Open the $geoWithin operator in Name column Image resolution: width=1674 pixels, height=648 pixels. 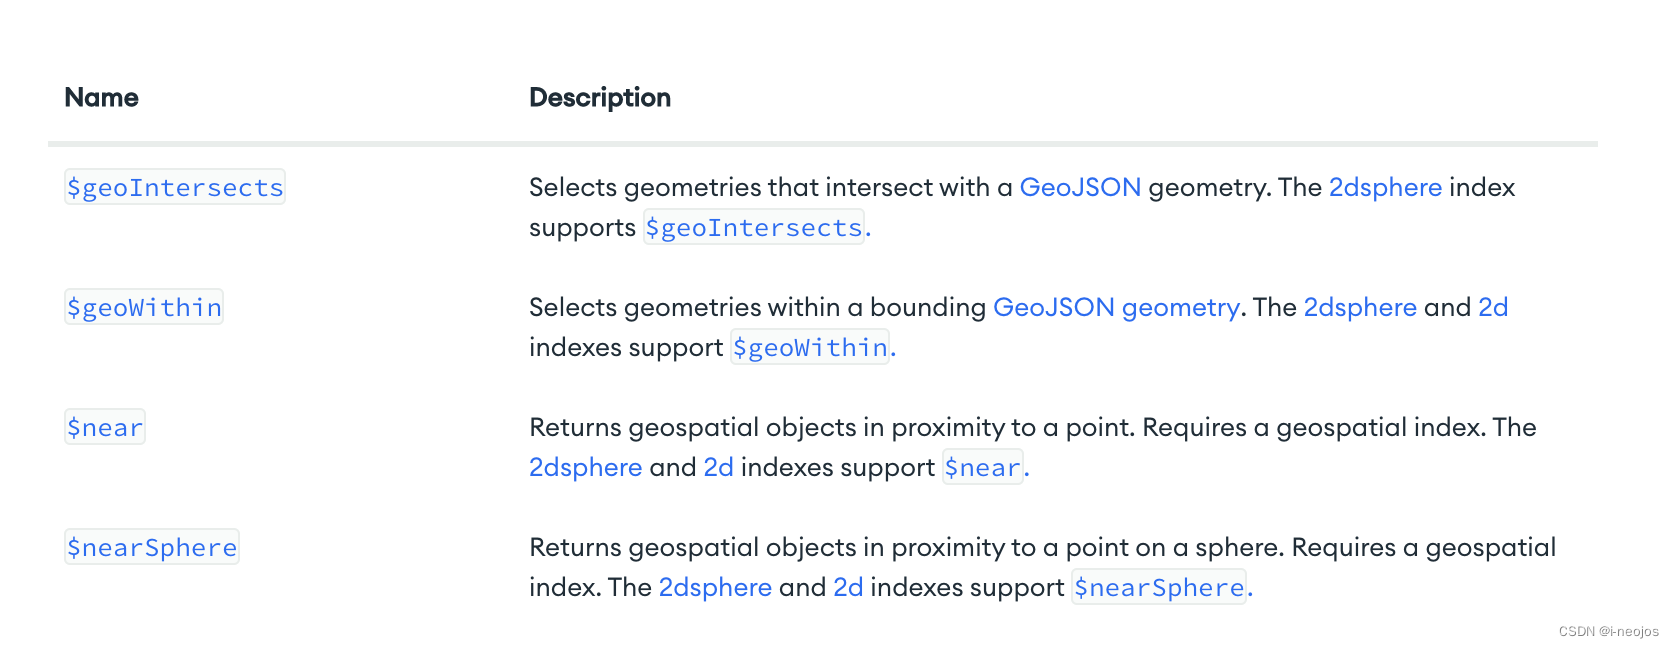[144, 307]
